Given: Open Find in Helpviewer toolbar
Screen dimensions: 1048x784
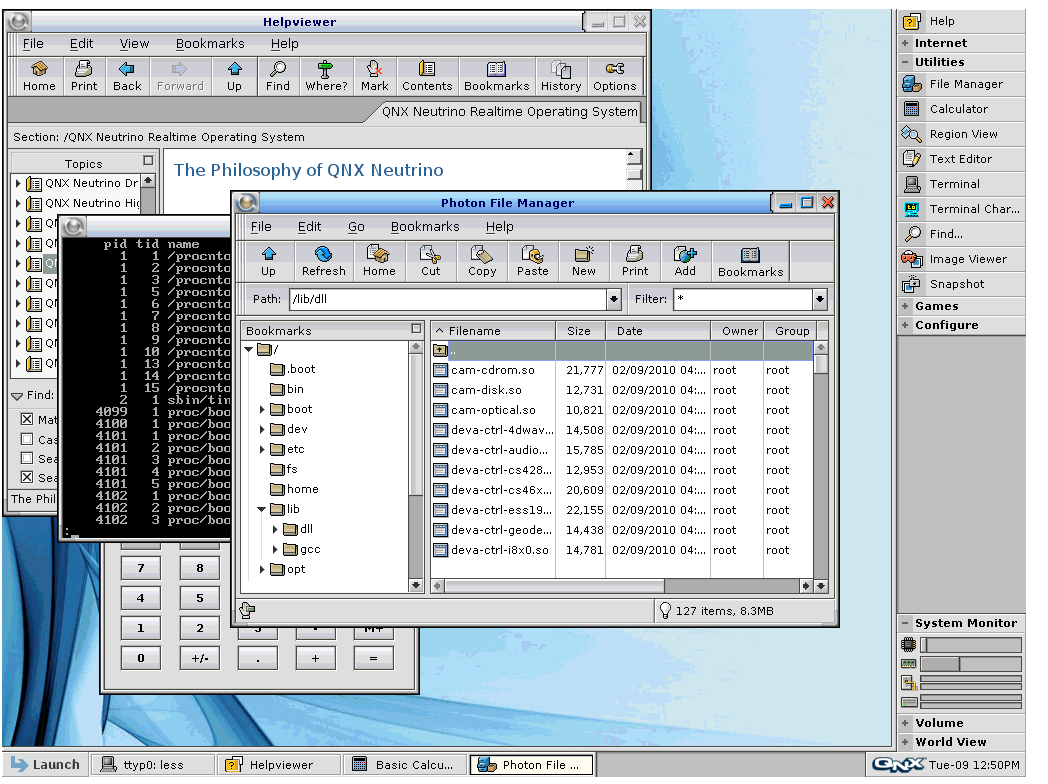Looking at the screenshot, I should pyautogui.click(x=278, y=76).
